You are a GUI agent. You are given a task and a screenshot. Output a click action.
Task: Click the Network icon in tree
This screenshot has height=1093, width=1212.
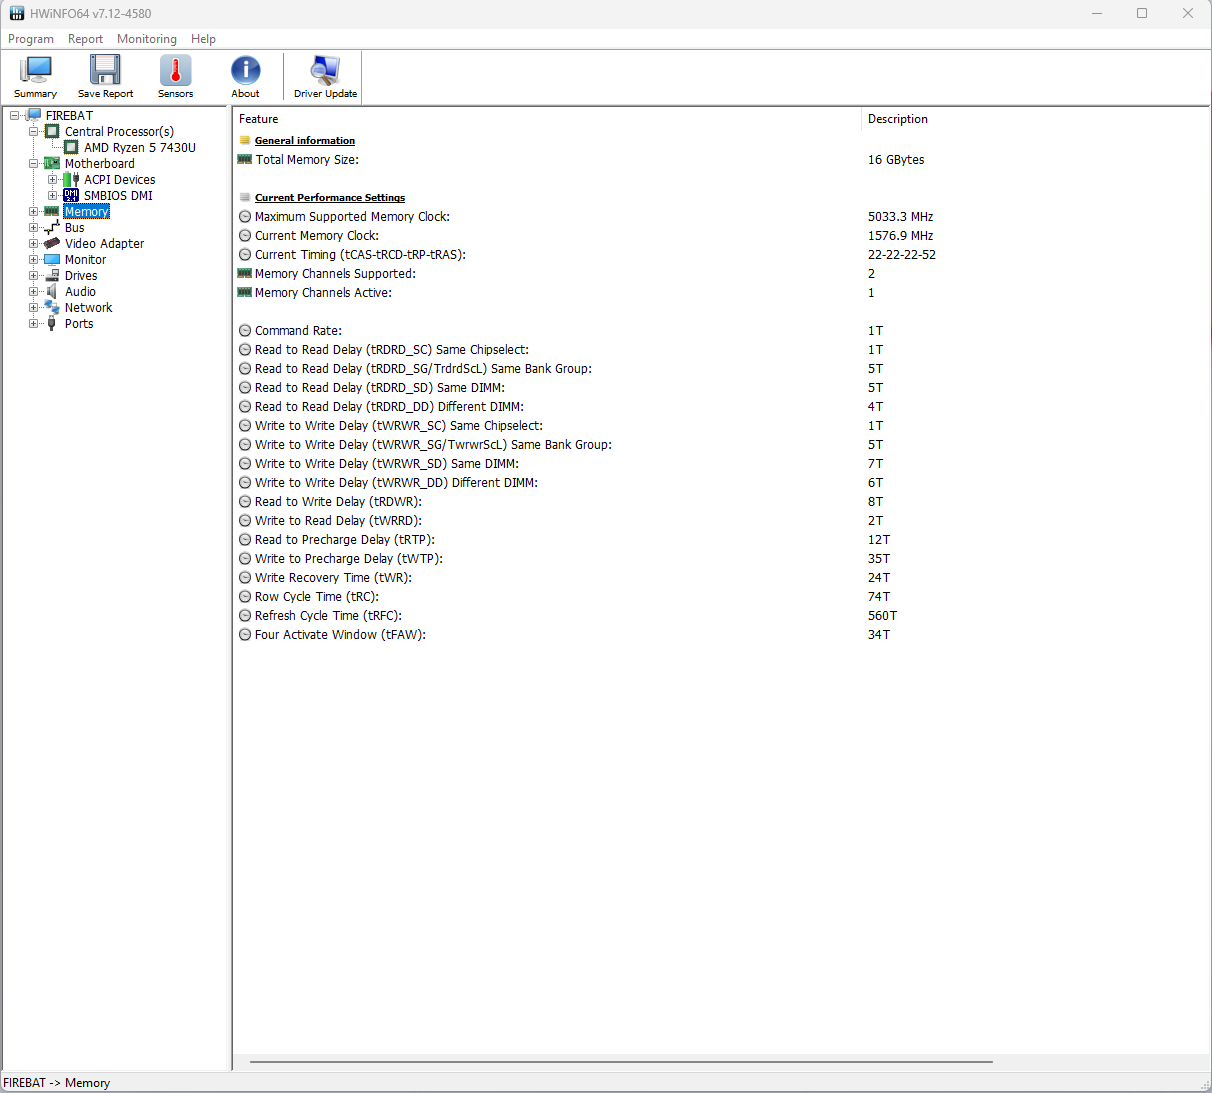point(52,307)
